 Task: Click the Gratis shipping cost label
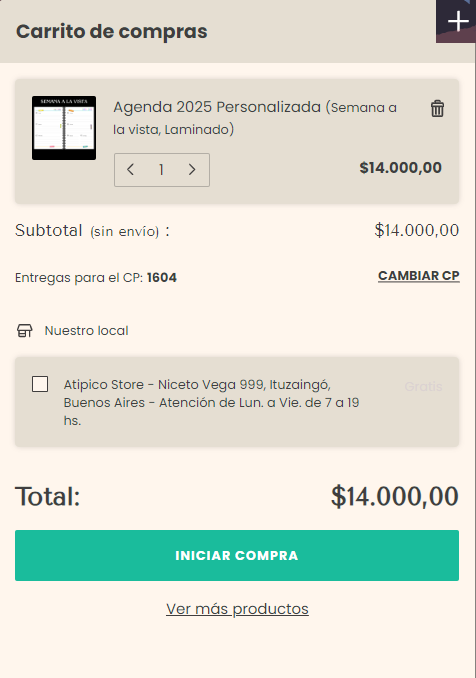click(423, 387)
